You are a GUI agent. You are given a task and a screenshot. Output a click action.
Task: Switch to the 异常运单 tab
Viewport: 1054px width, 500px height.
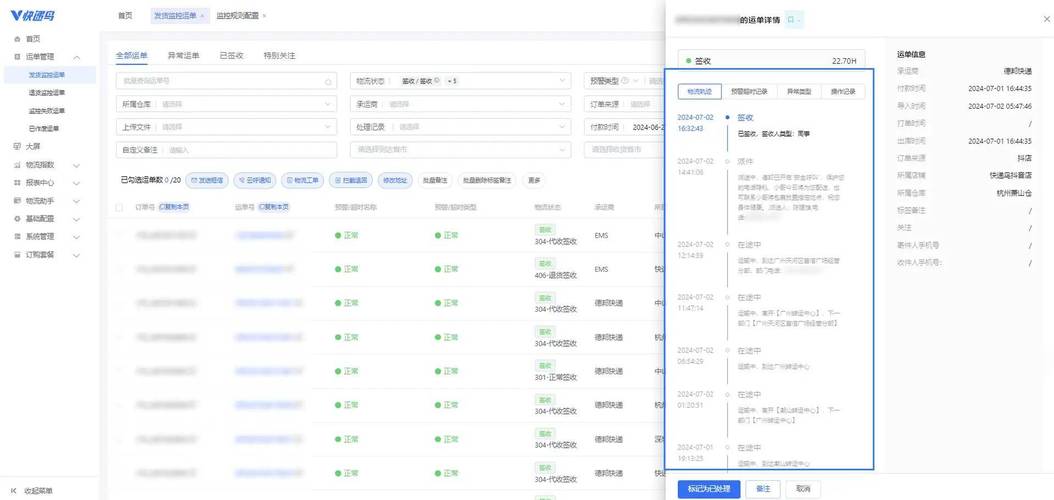[x=184, y=56]
